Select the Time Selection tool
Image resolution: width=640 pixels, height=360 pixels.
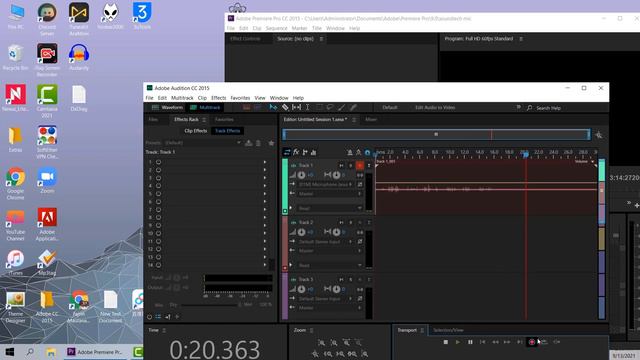(x=307, y=107)
